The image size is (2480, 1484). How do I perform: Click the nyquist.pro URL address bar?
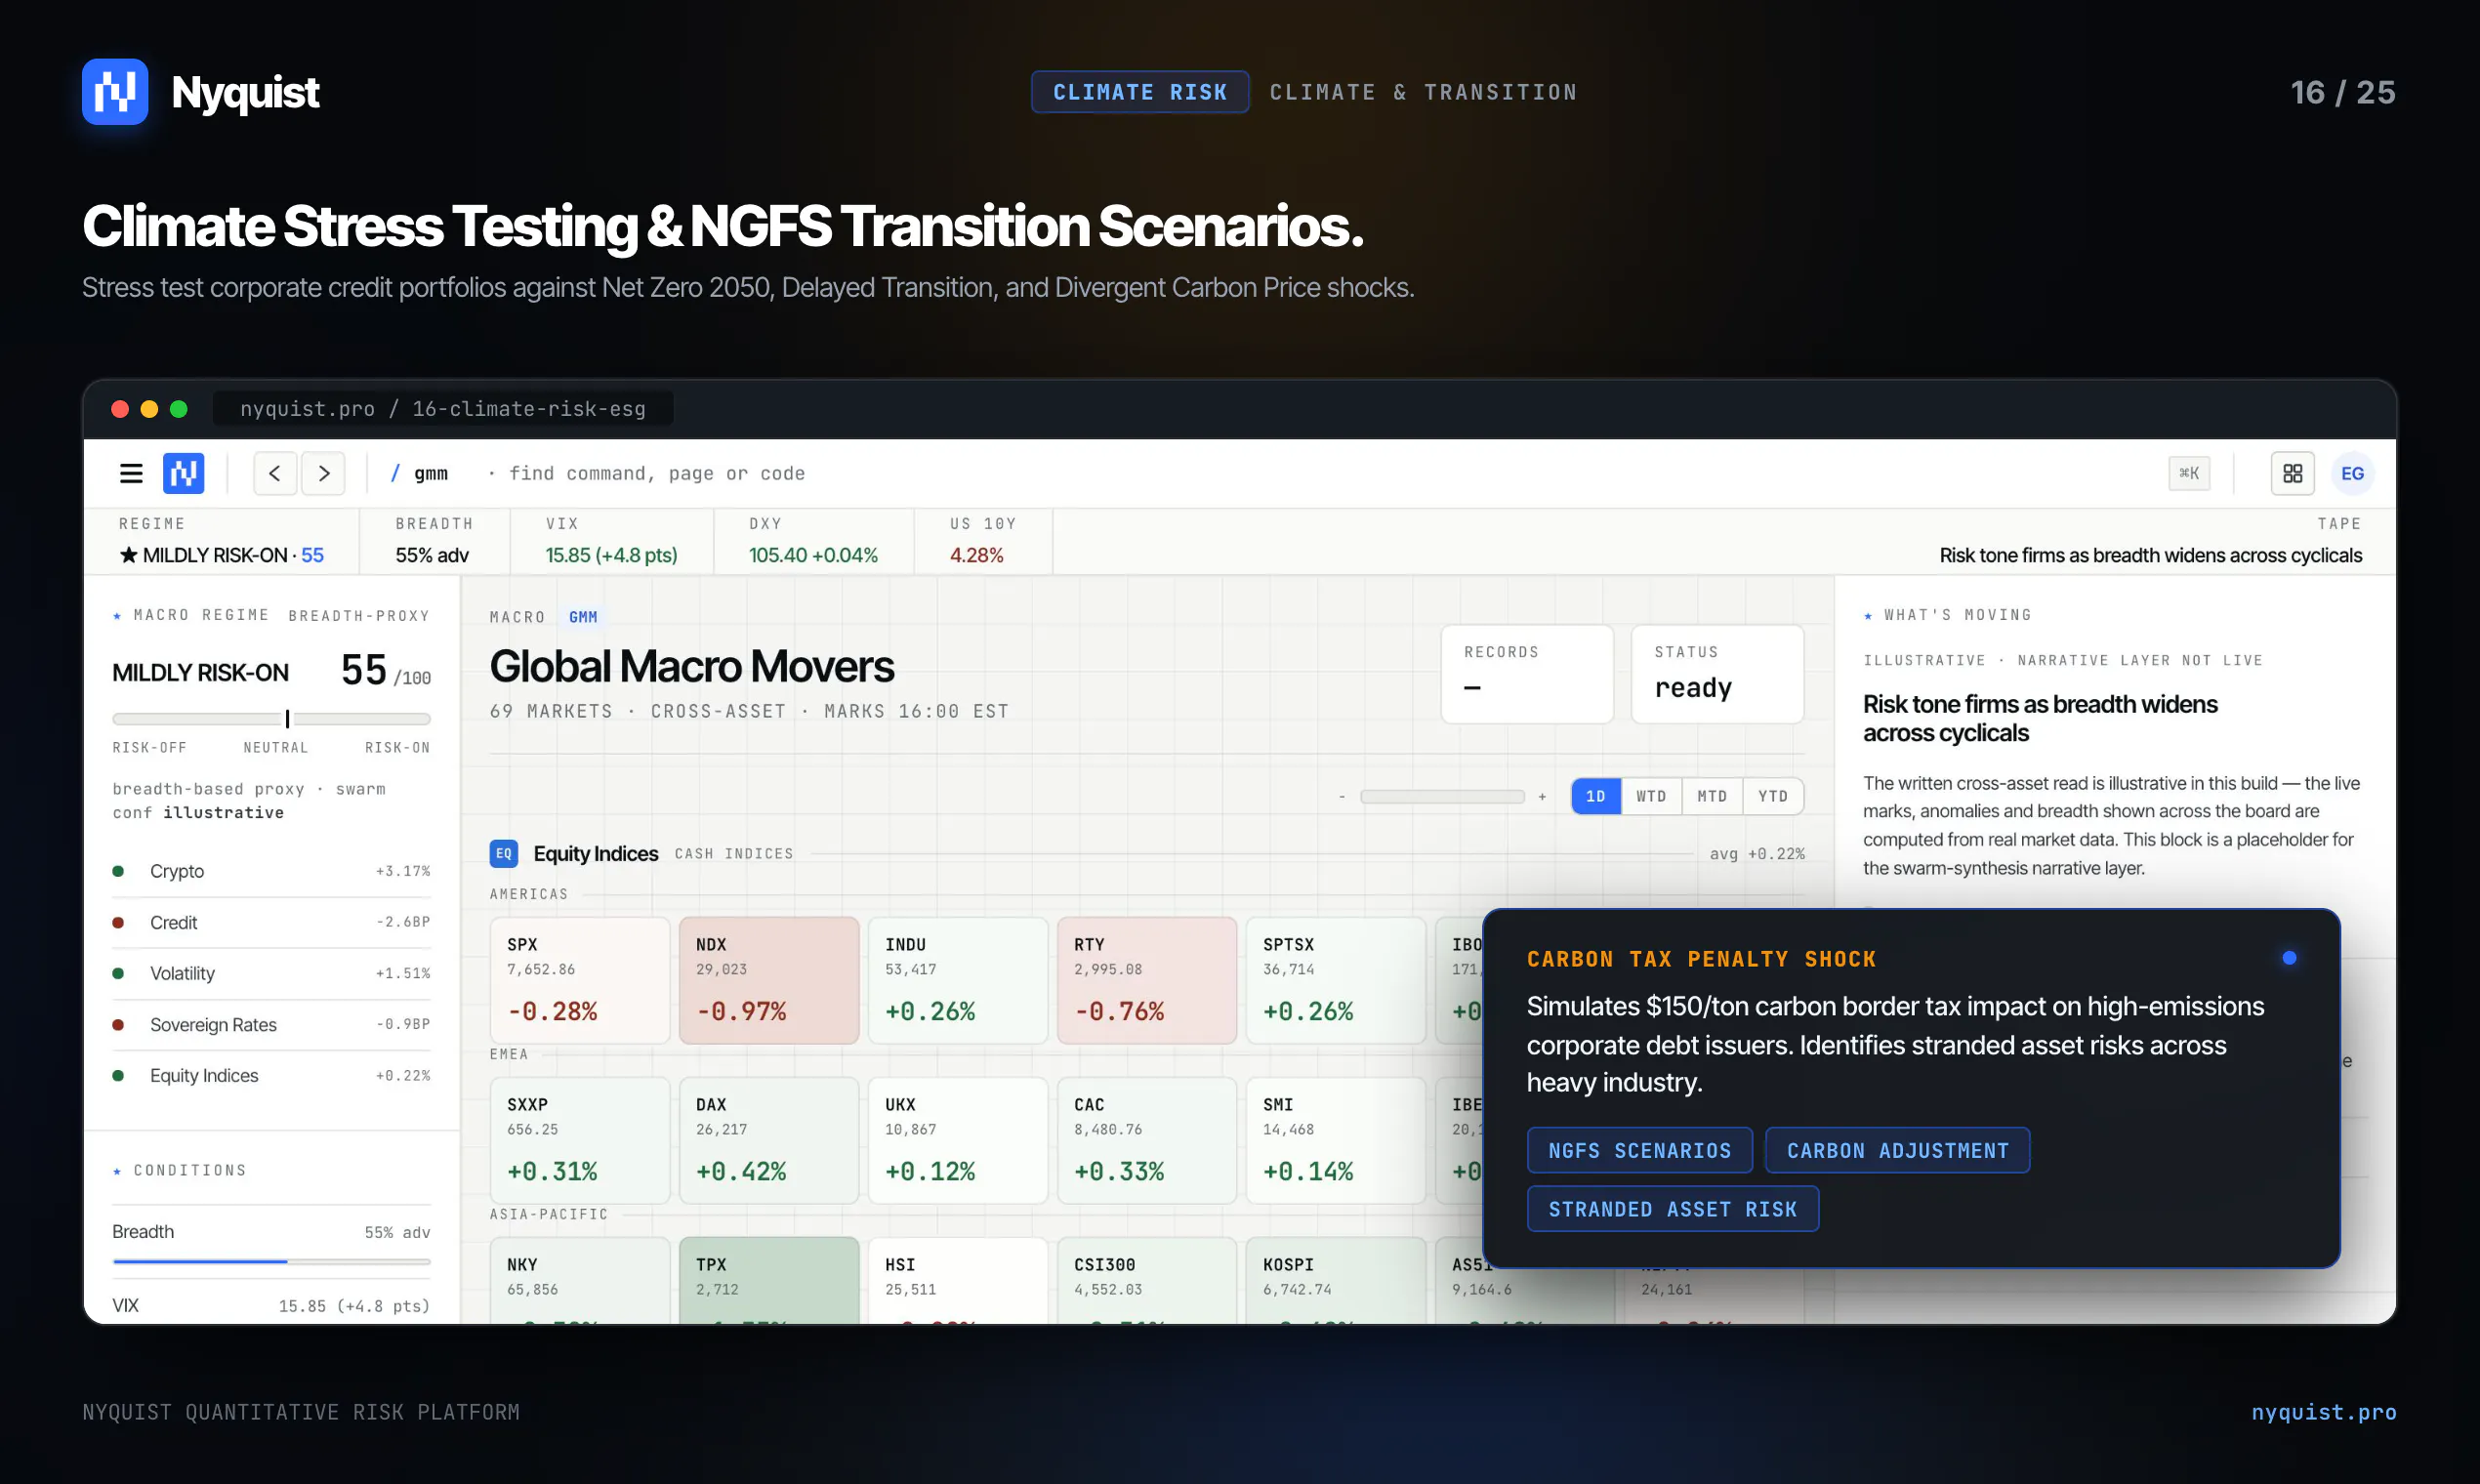[x=442, y=409]
